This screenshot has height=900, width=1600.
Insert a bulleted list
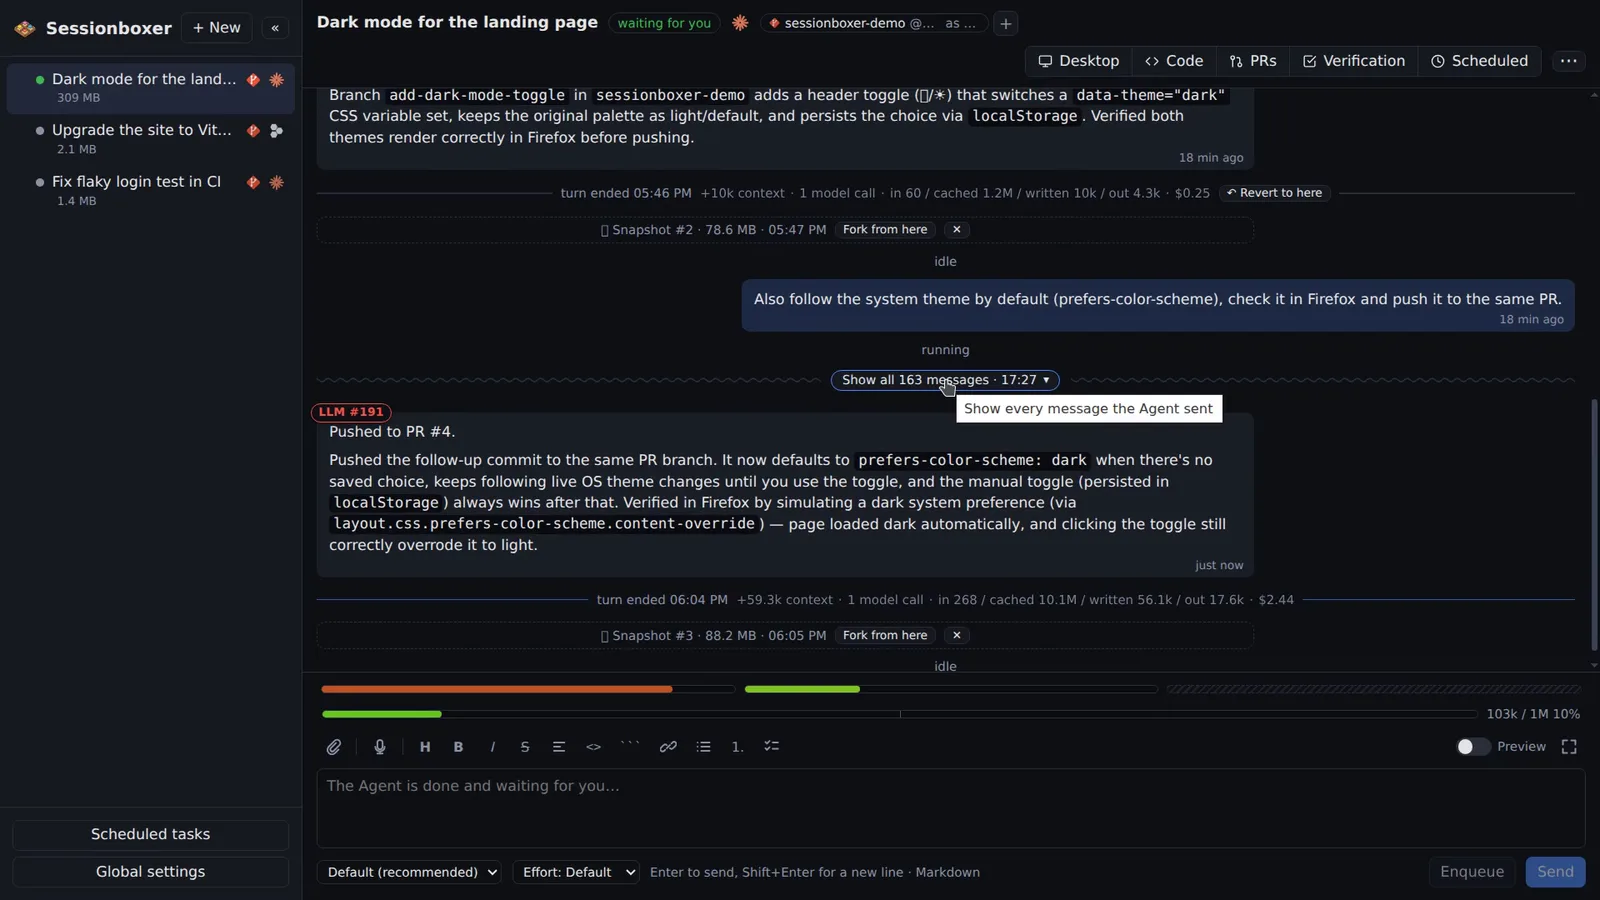point(704,747)
